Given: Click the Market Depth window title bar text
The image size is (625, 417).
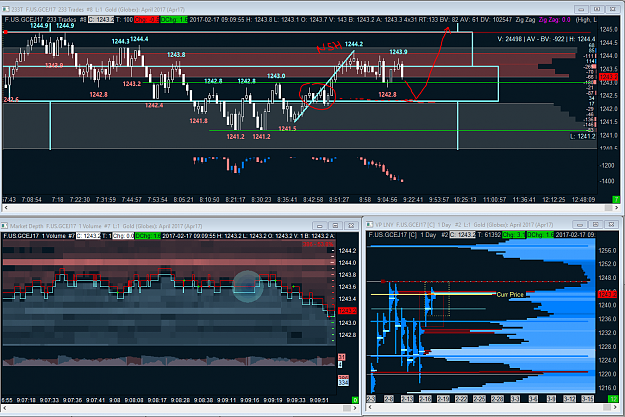Looking at the screenshot, I should [x=106, y=226].
